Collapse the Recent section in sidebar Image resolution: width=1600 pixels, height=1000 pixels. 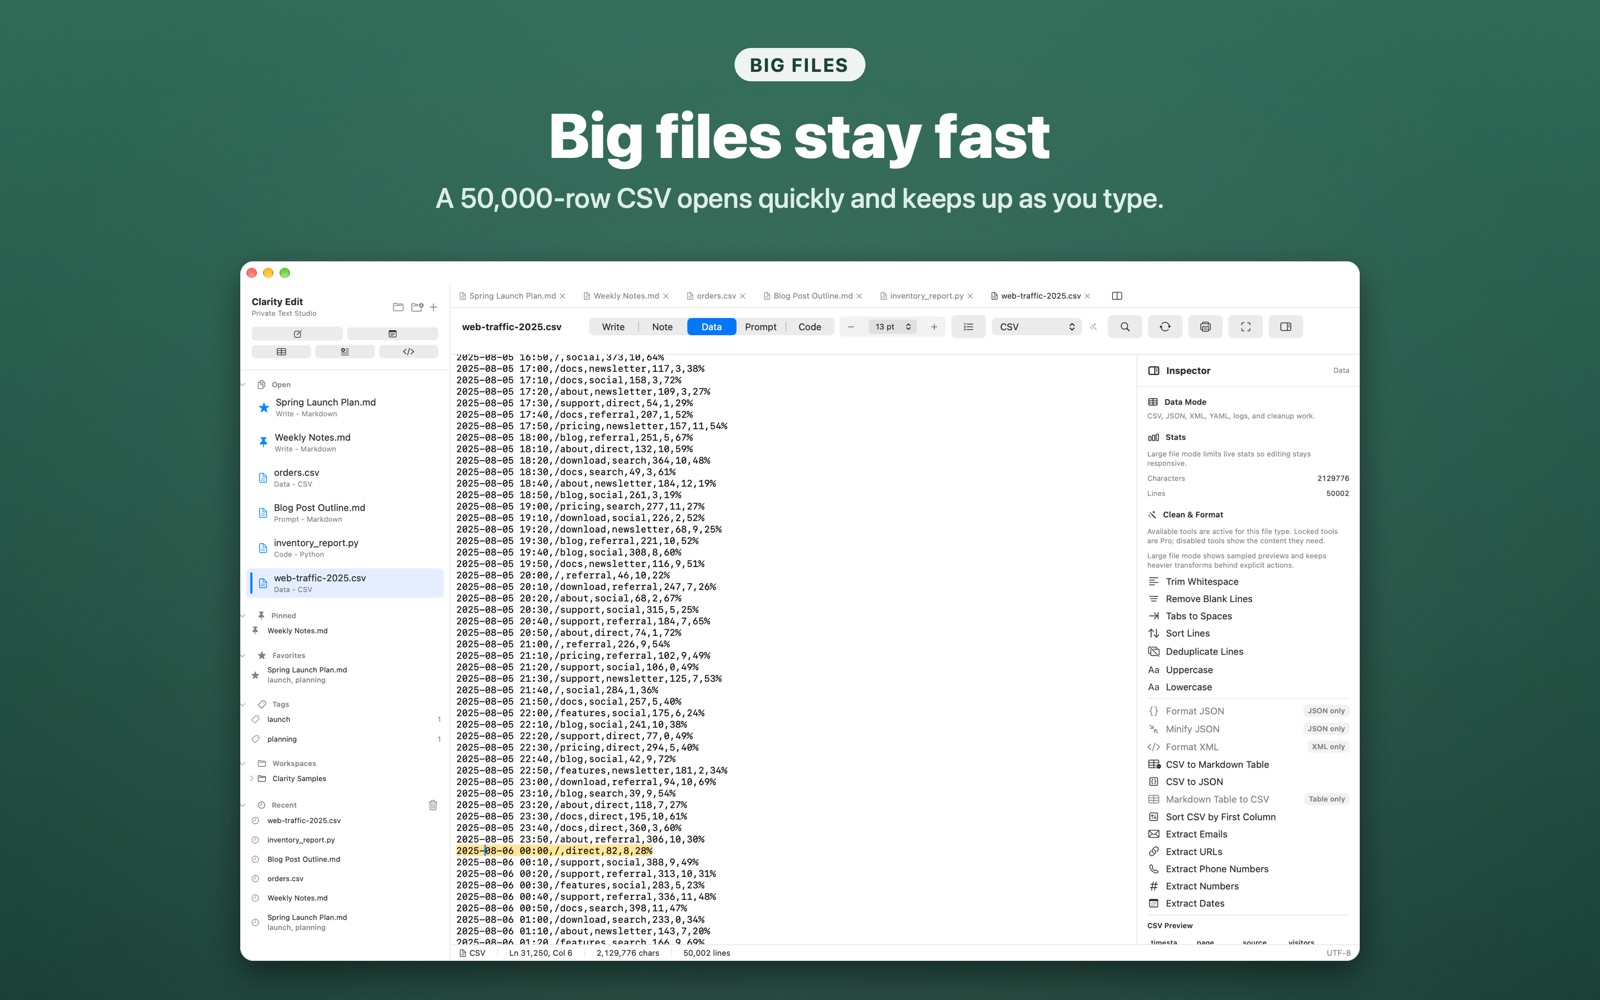point(244,805)
